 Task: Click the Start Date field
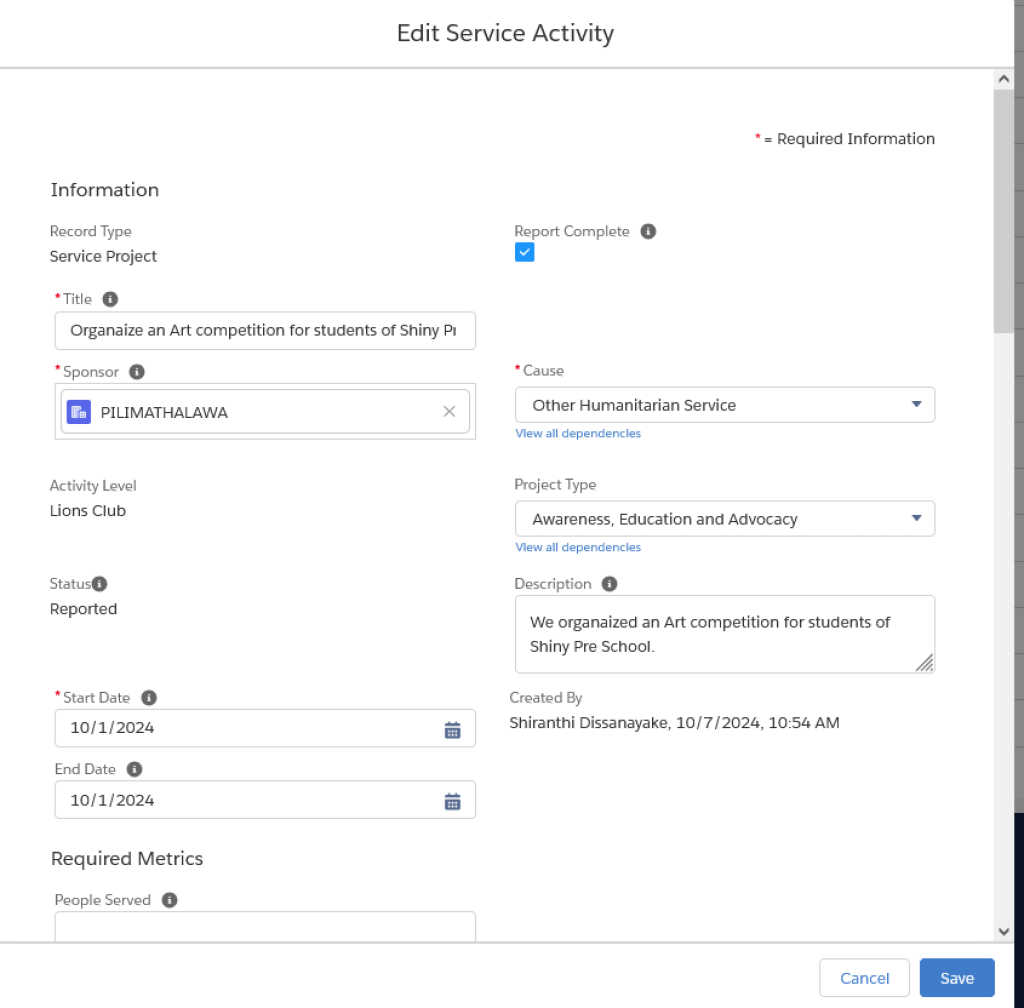click(x=265, y=728)
